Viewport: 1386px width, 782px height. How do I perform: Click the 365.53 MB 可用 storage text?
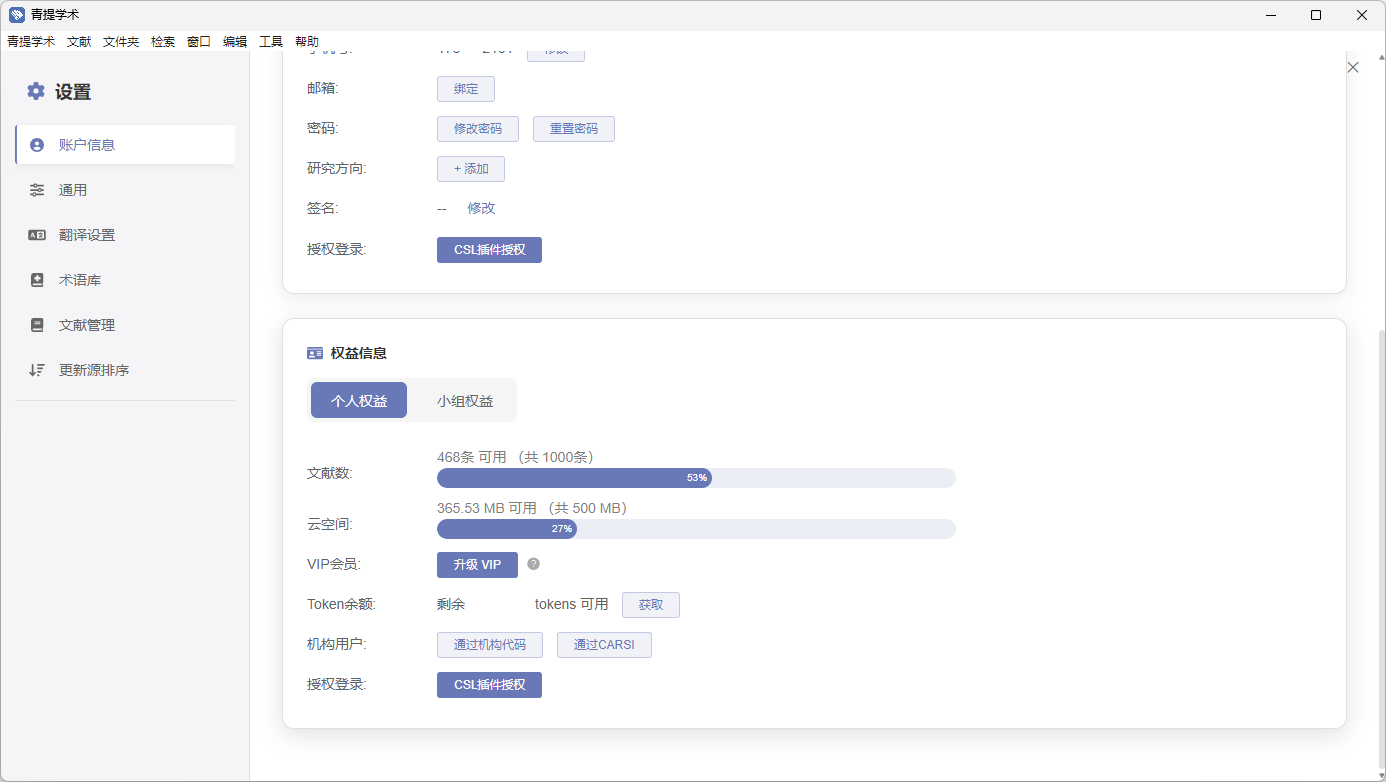532,508
